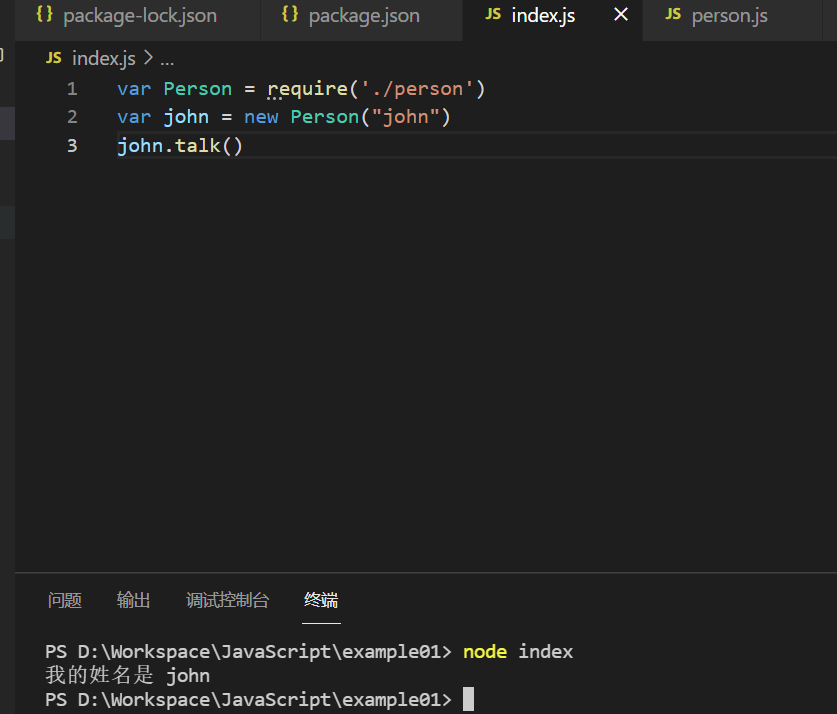Click the JS icon on index.js tab
The height and width of the screenshot is (714, 837).
click(493, 14)
